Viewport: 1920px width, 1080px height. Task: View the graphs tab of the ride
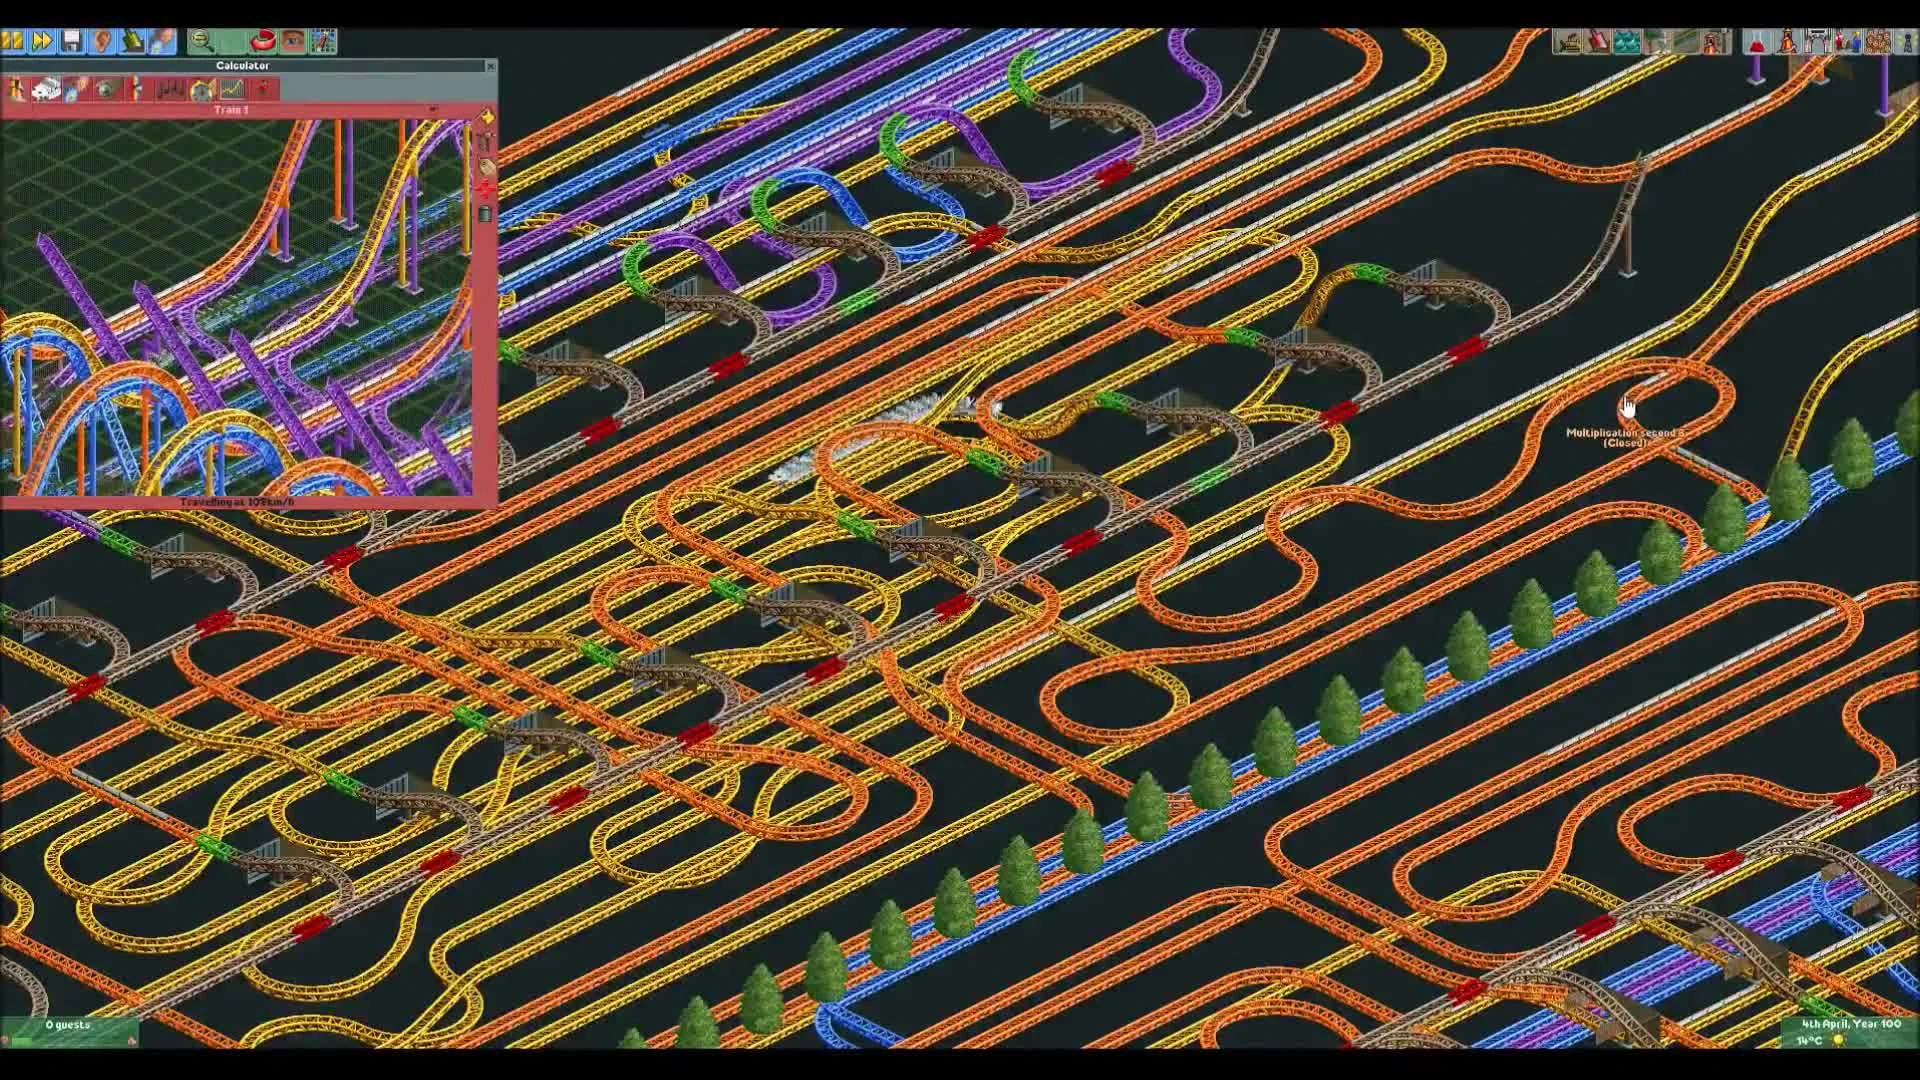point(232,90)
